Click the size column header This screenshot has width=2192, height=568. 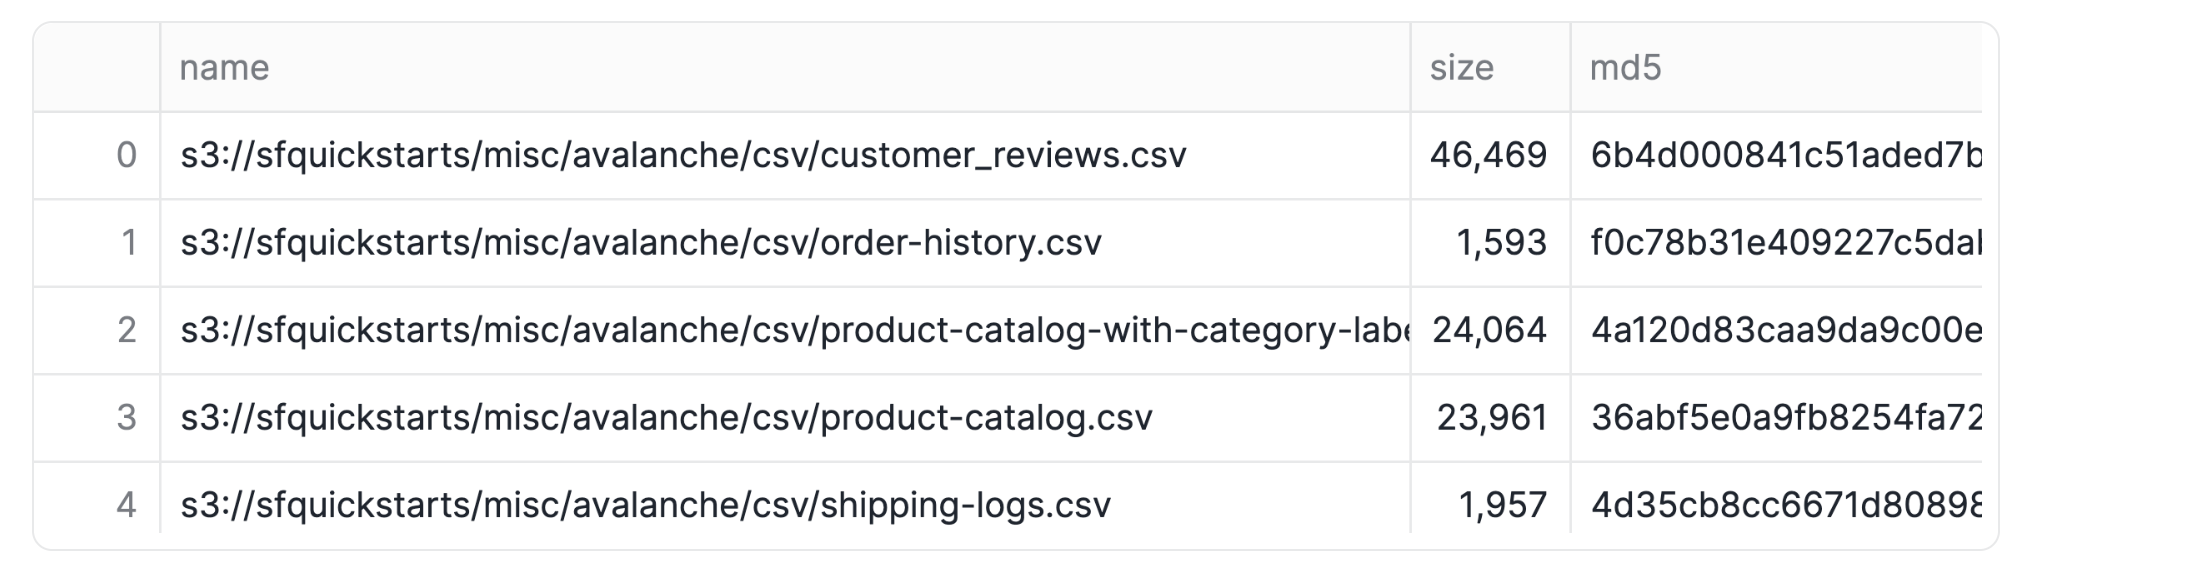point(1490,67)
